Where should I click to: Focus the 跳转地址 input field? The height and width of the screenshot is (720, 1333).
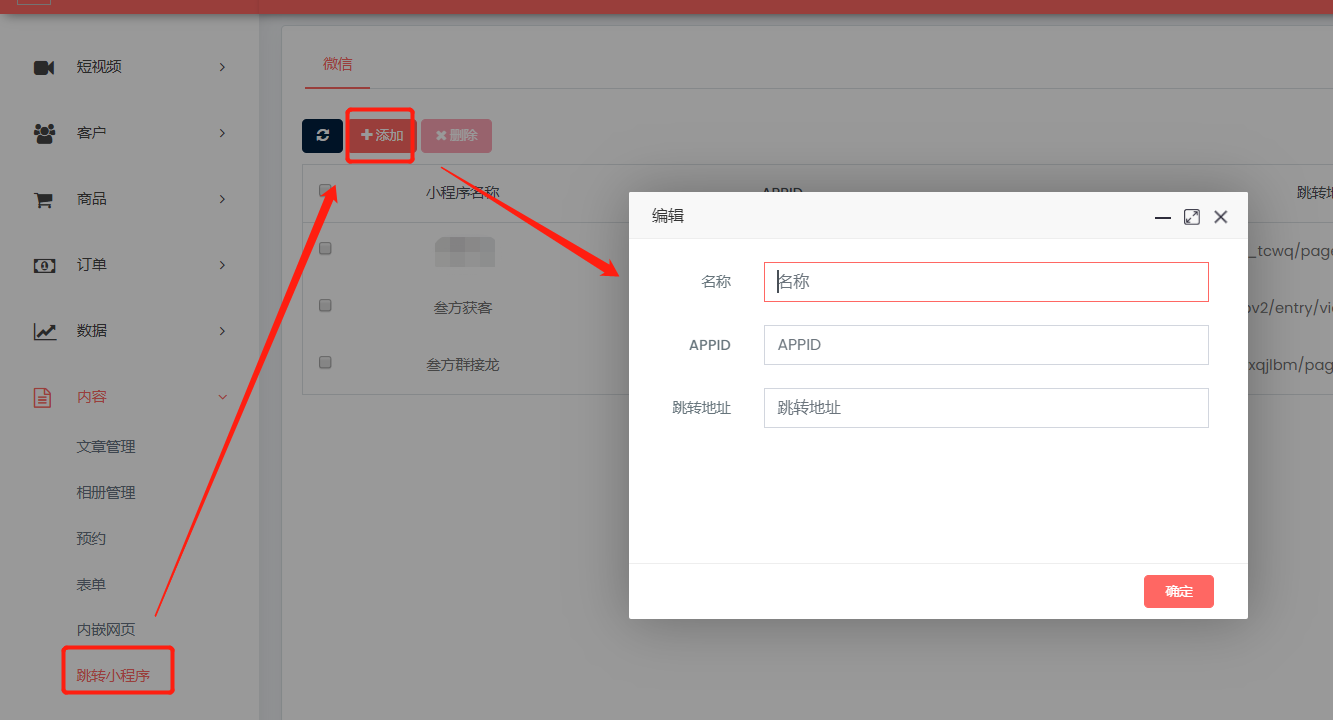(986, 408)
